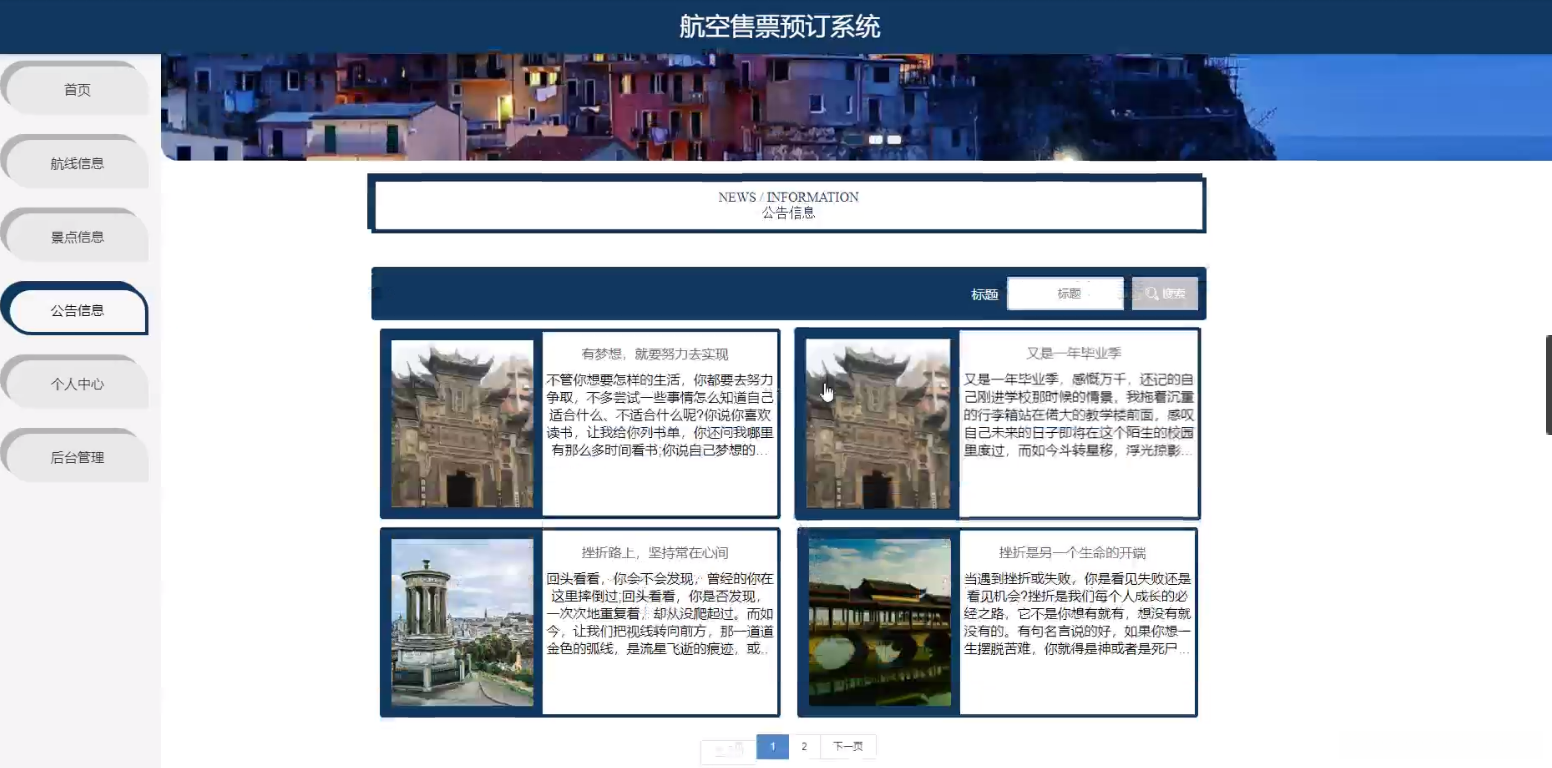The width and height of the screenshot is (1552, 768).
Task: Click the 搜索 search button with magnifier icon
Action: tap(1165, 293)
